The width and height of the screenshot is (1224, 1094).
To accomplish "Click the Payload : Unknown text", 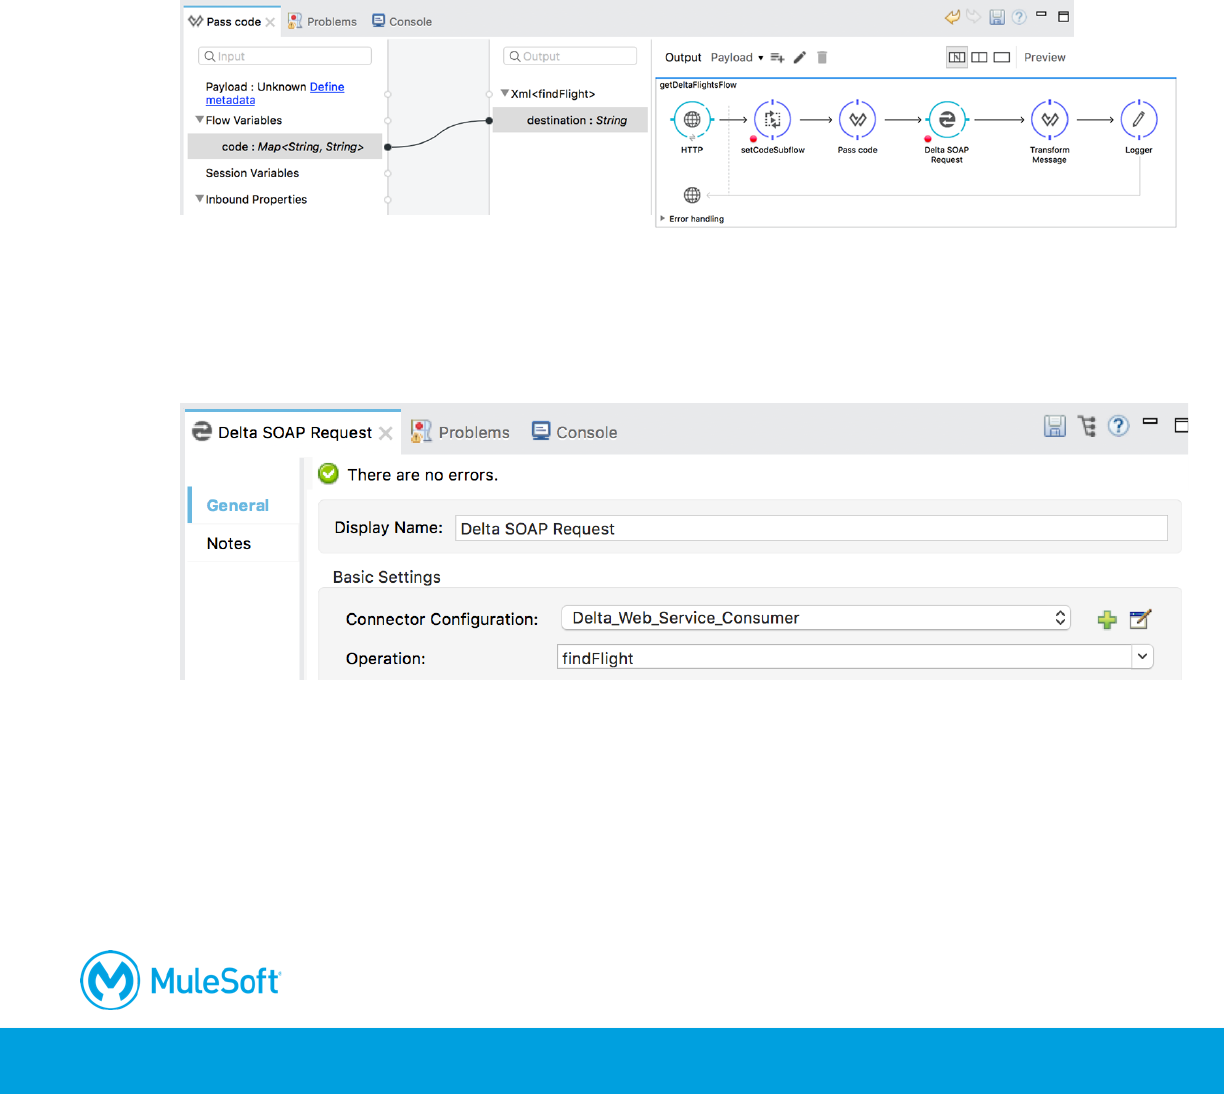I will tap(256, 87).
